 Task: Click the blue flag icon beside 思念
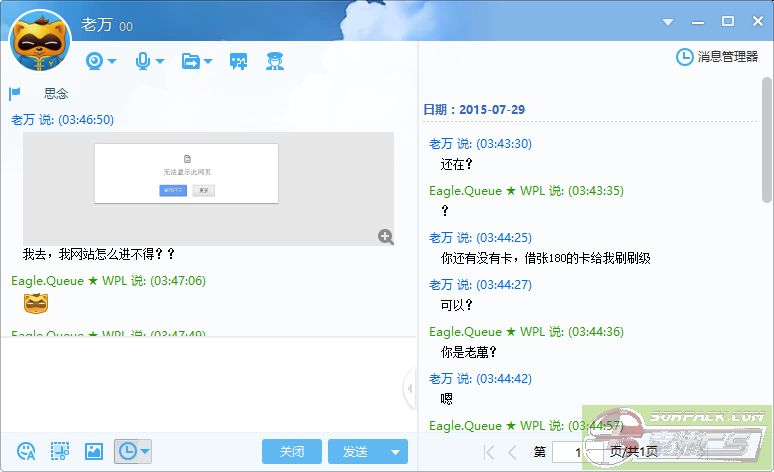(x=14, y=93)
